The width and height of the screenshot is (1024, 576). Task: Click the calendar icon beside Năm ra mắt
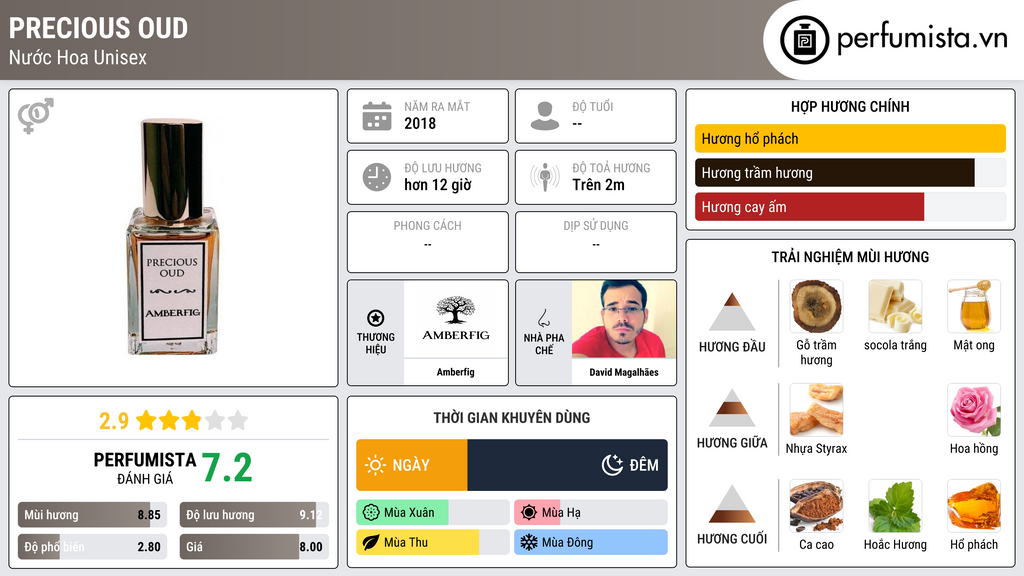(377, 116)
